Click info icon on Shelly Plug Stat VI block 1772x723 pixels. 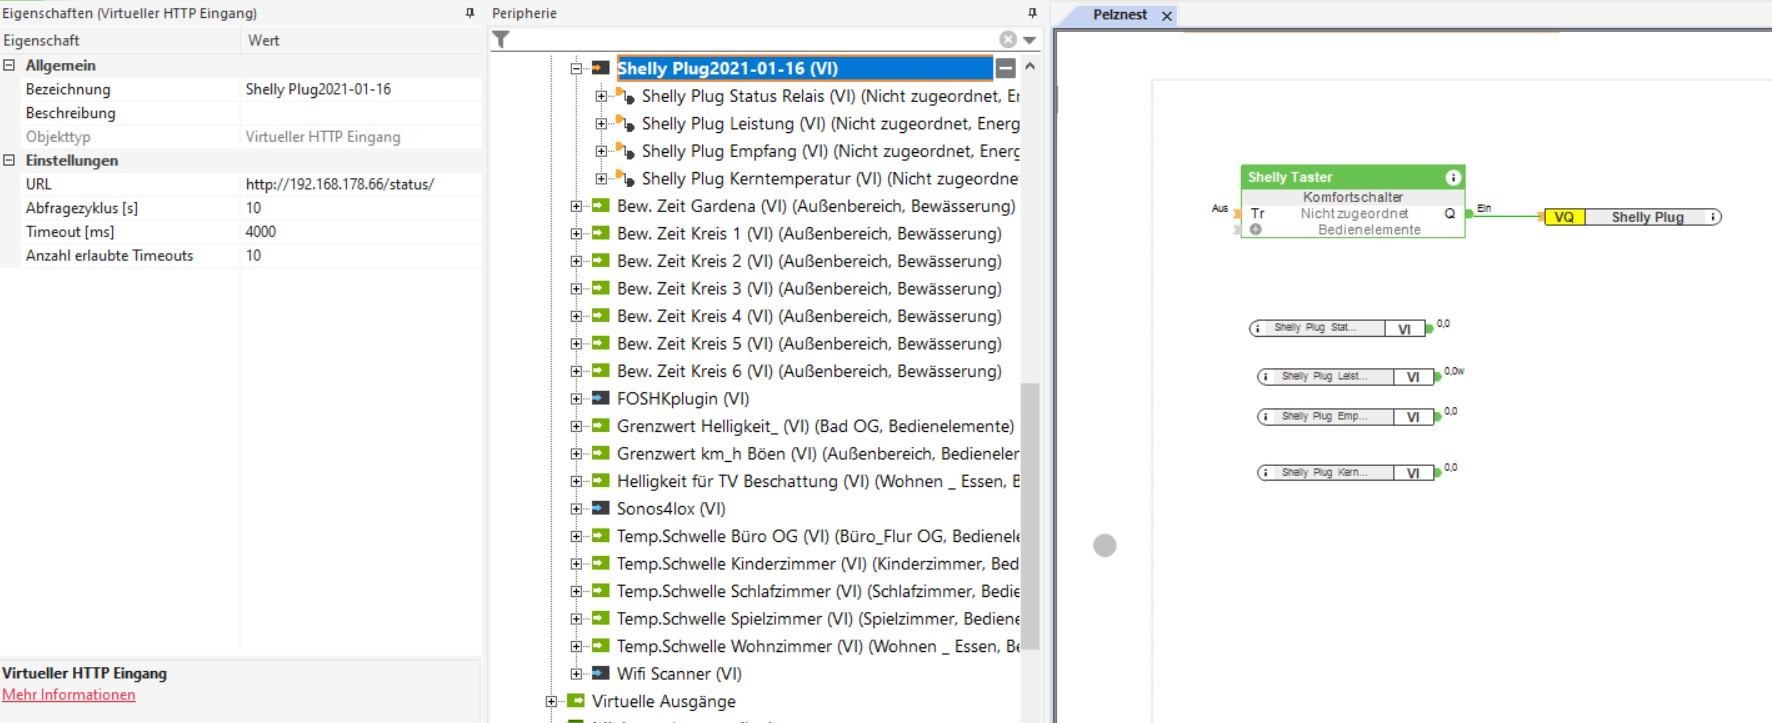click(1258, 328)
